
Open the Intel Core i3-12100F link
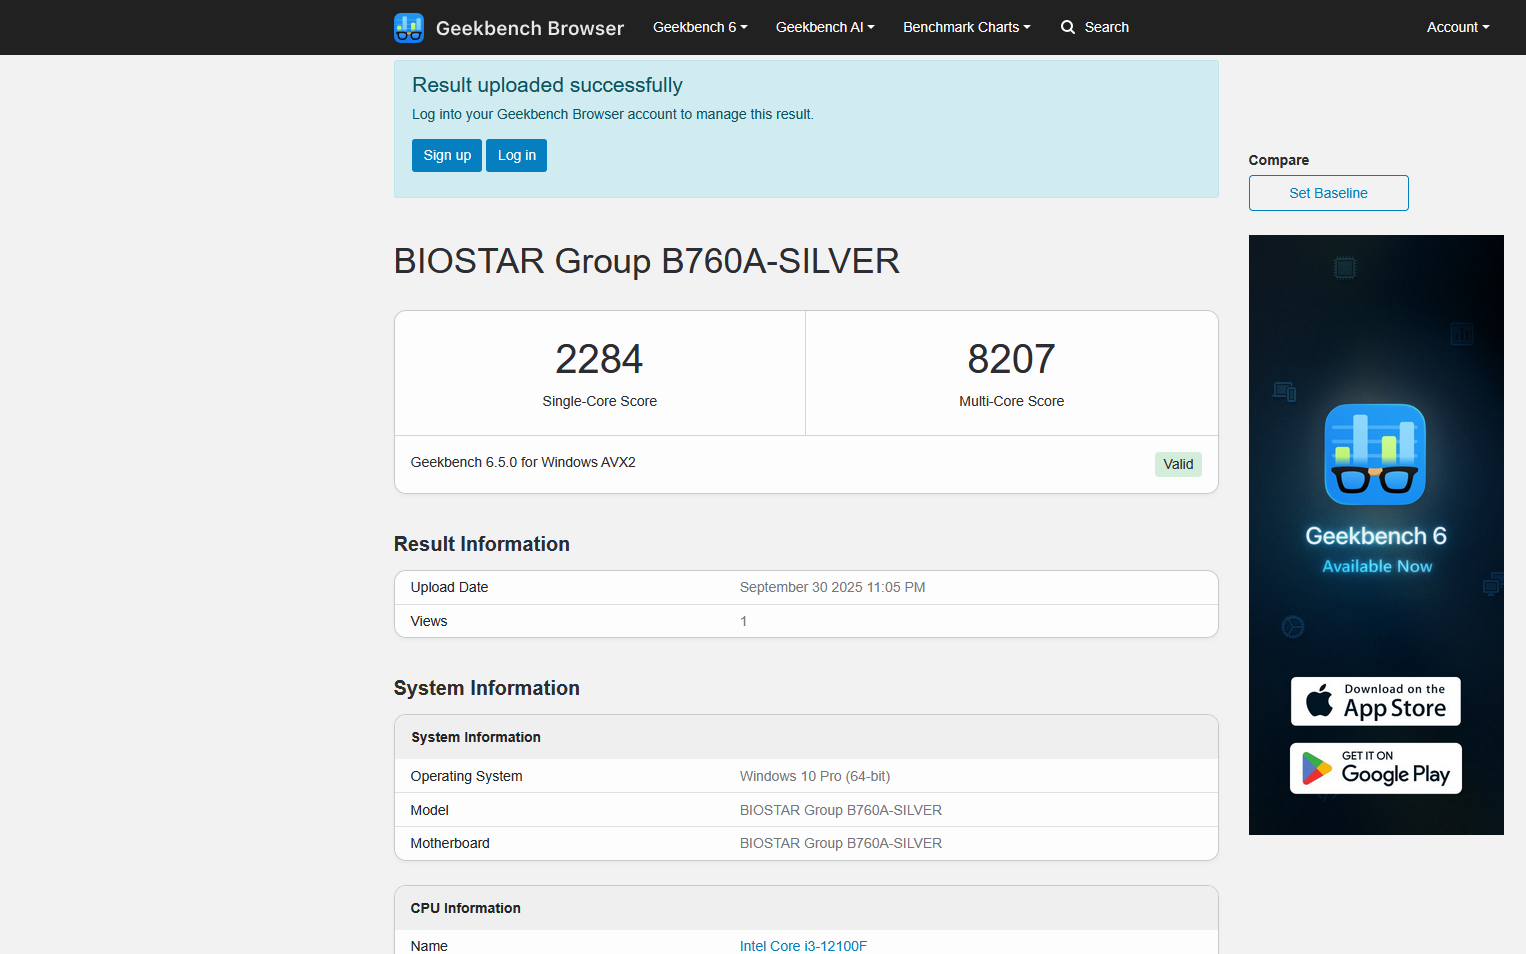tap(803, 945)
